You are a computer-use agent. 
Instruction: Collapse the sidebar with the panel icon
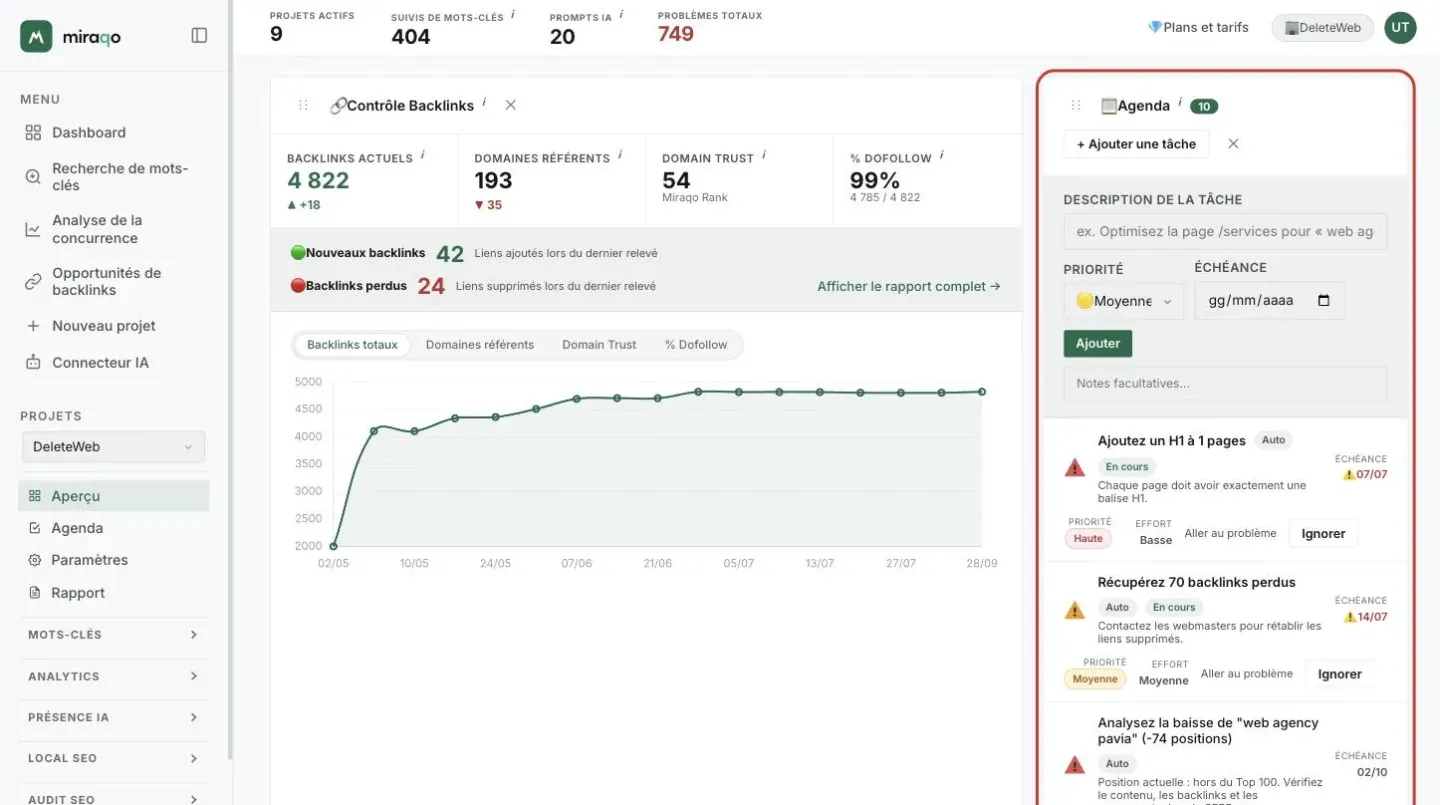coord(199,36)
